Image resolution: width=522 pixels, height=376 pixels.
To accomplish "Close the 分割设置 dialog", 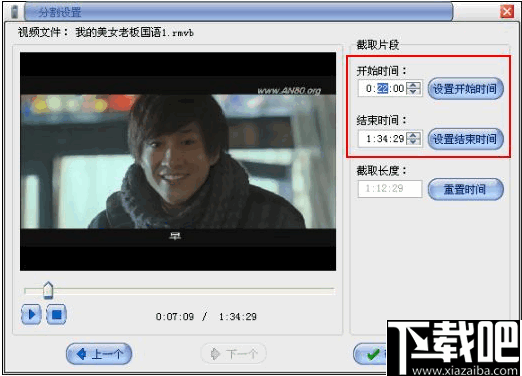I will [507, 12].
